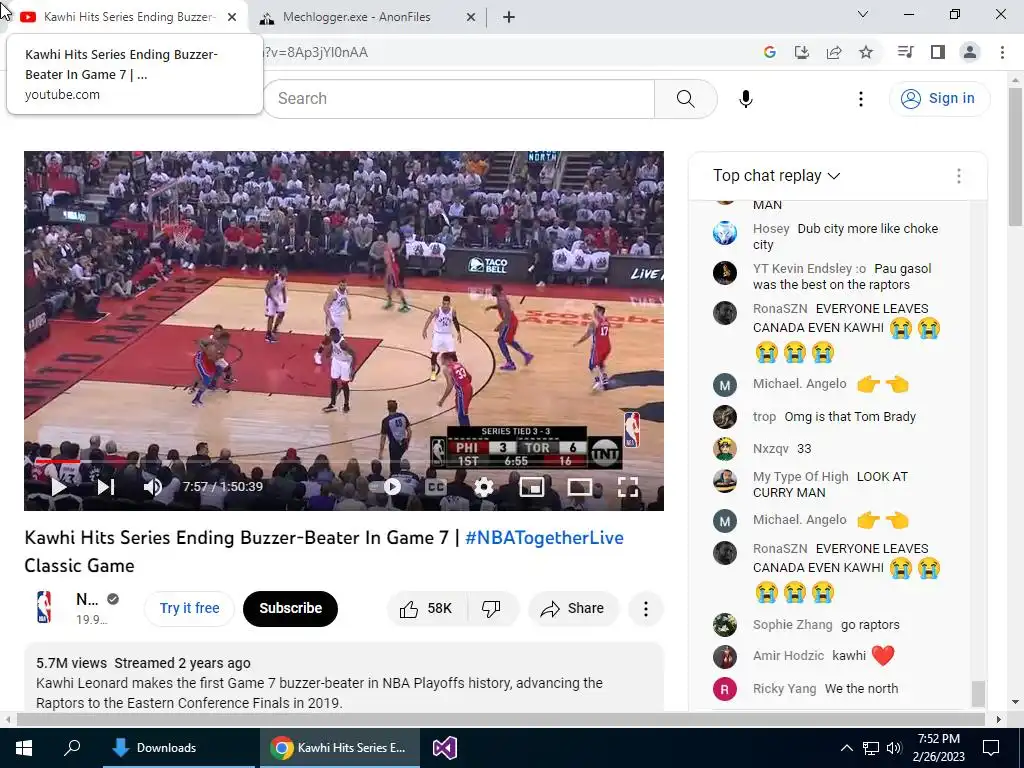The image size is (1024, 768).
Task: Show hidden system tray icons
Action: pyautogui.click(x=846, y=748)
